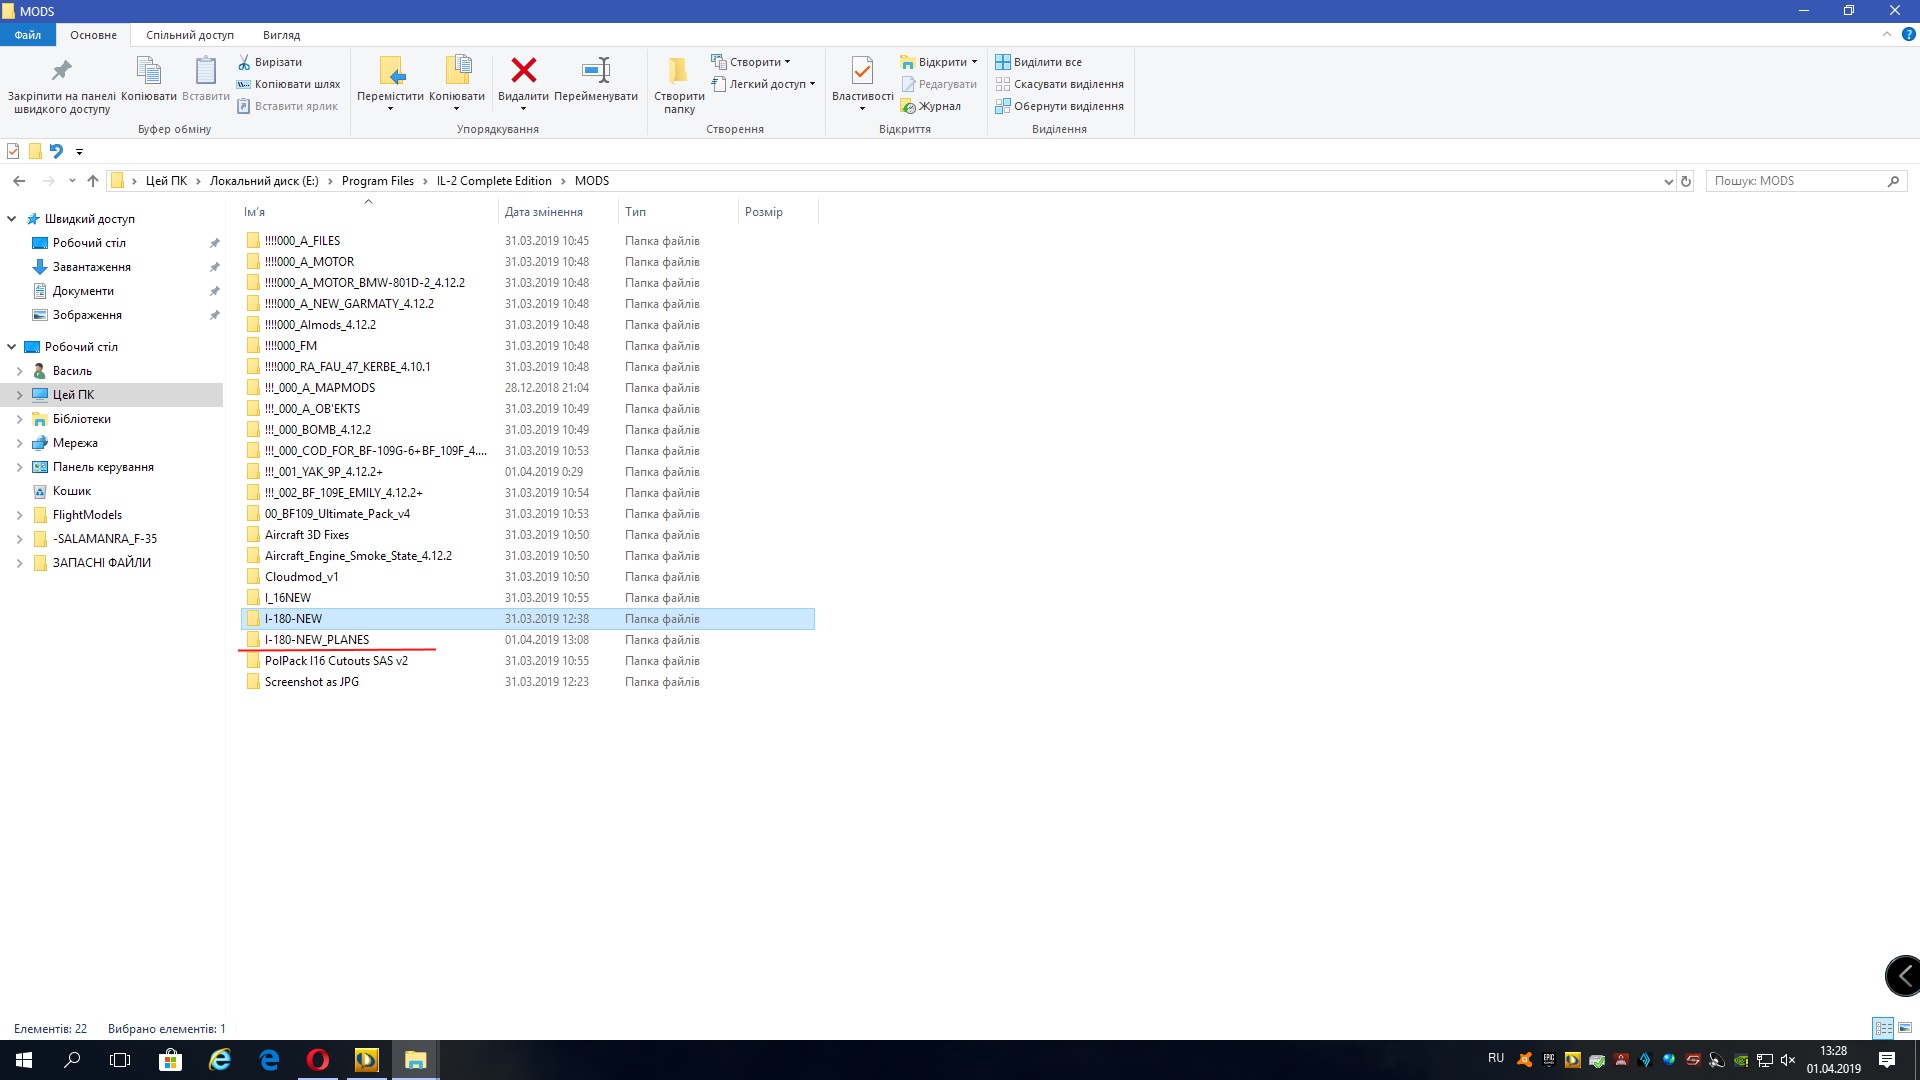Switch to details view in status bar
The width and height of the screenshot is (1920, 1080).
point(1883,1028)
